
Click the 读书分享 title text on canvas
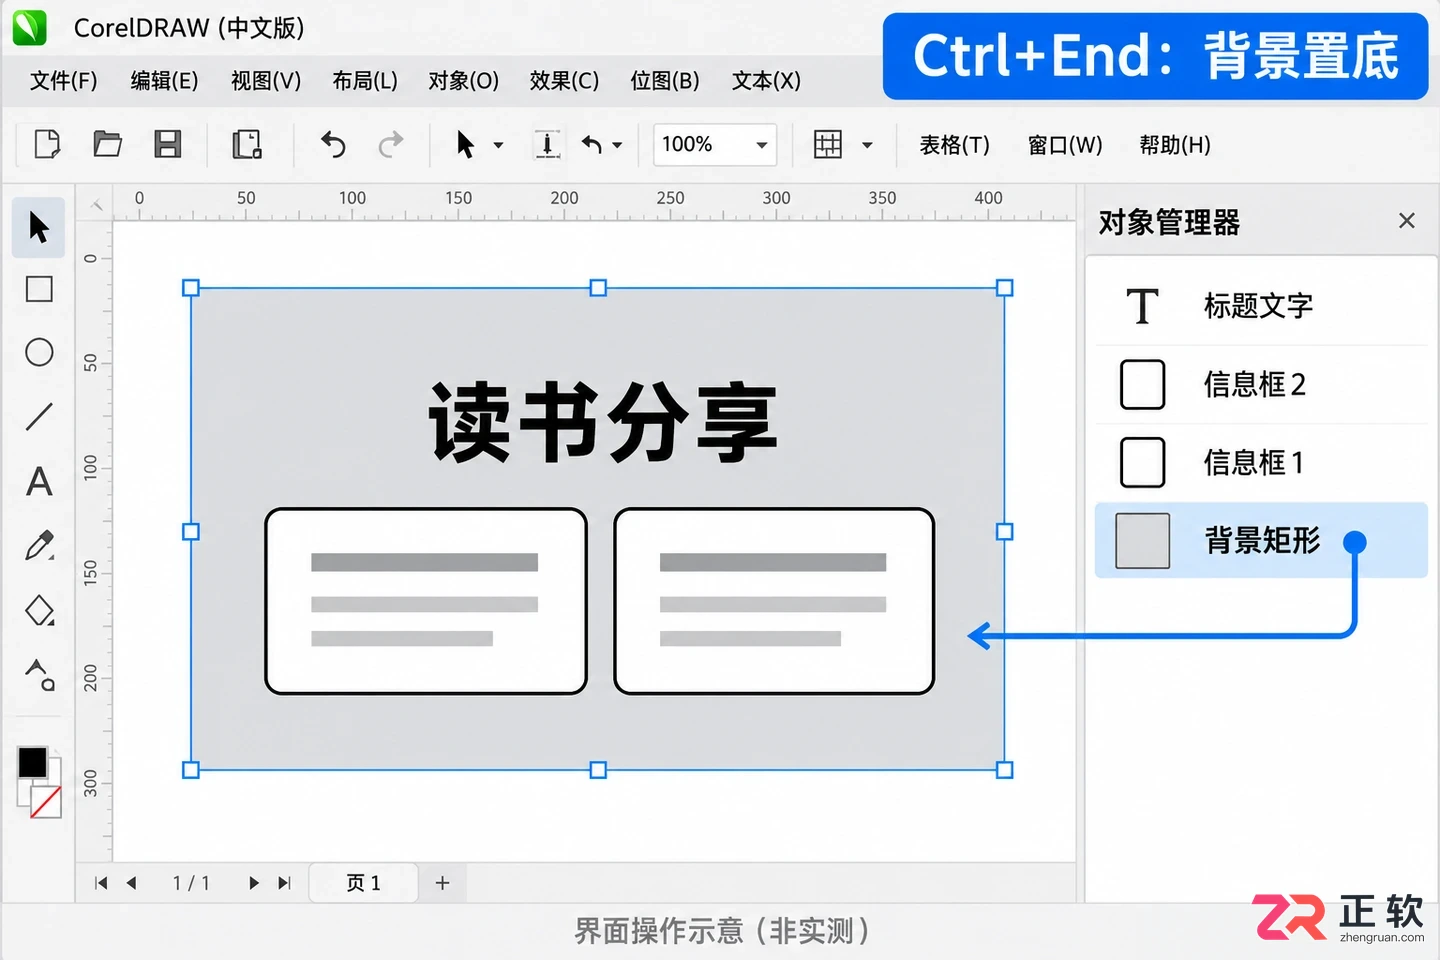(x=603, y=423)
